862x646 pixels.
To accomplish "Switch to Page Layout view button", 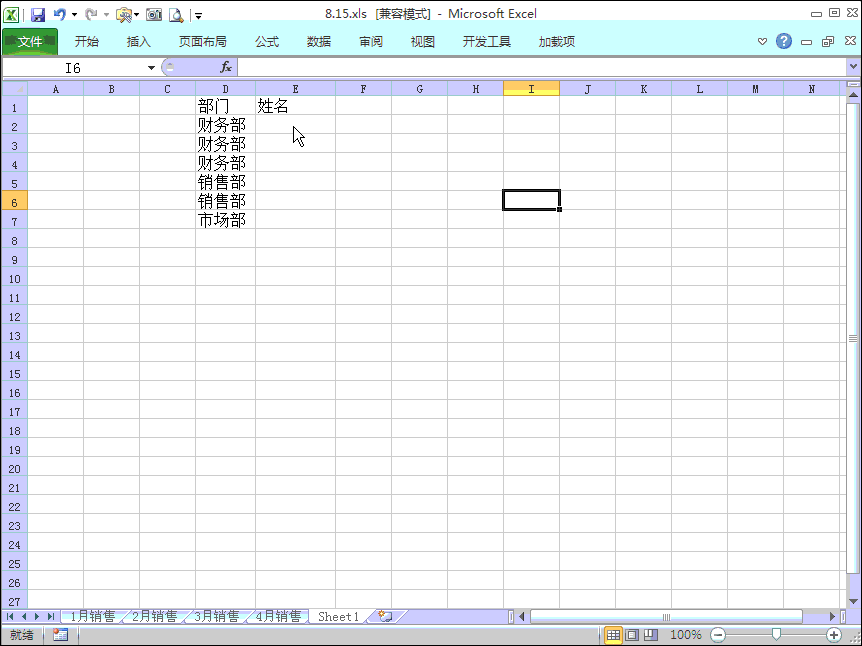I will (x=632, y=635).
